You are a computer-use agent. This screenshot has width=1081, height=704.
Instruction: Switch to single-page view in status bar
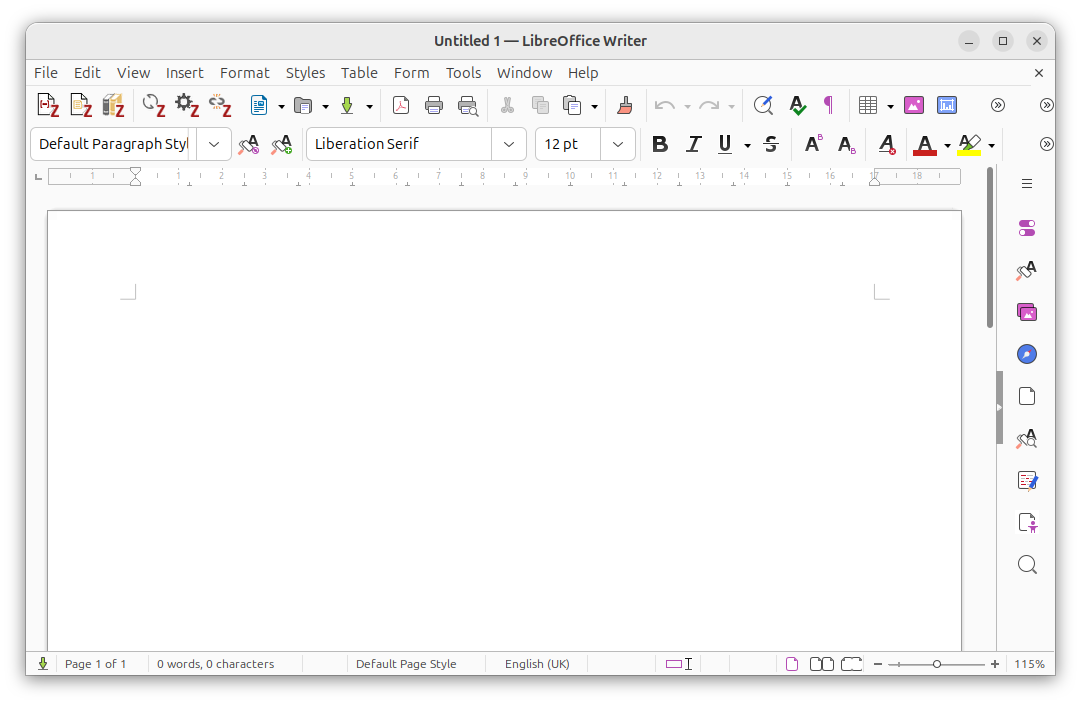tap(792, 664)
